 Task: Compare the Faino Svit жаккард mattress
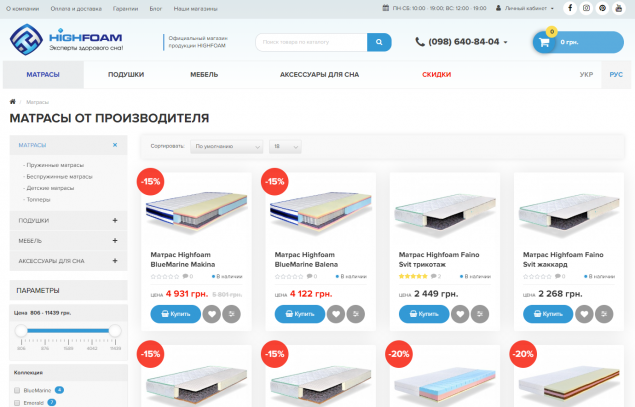coord(604,314)
